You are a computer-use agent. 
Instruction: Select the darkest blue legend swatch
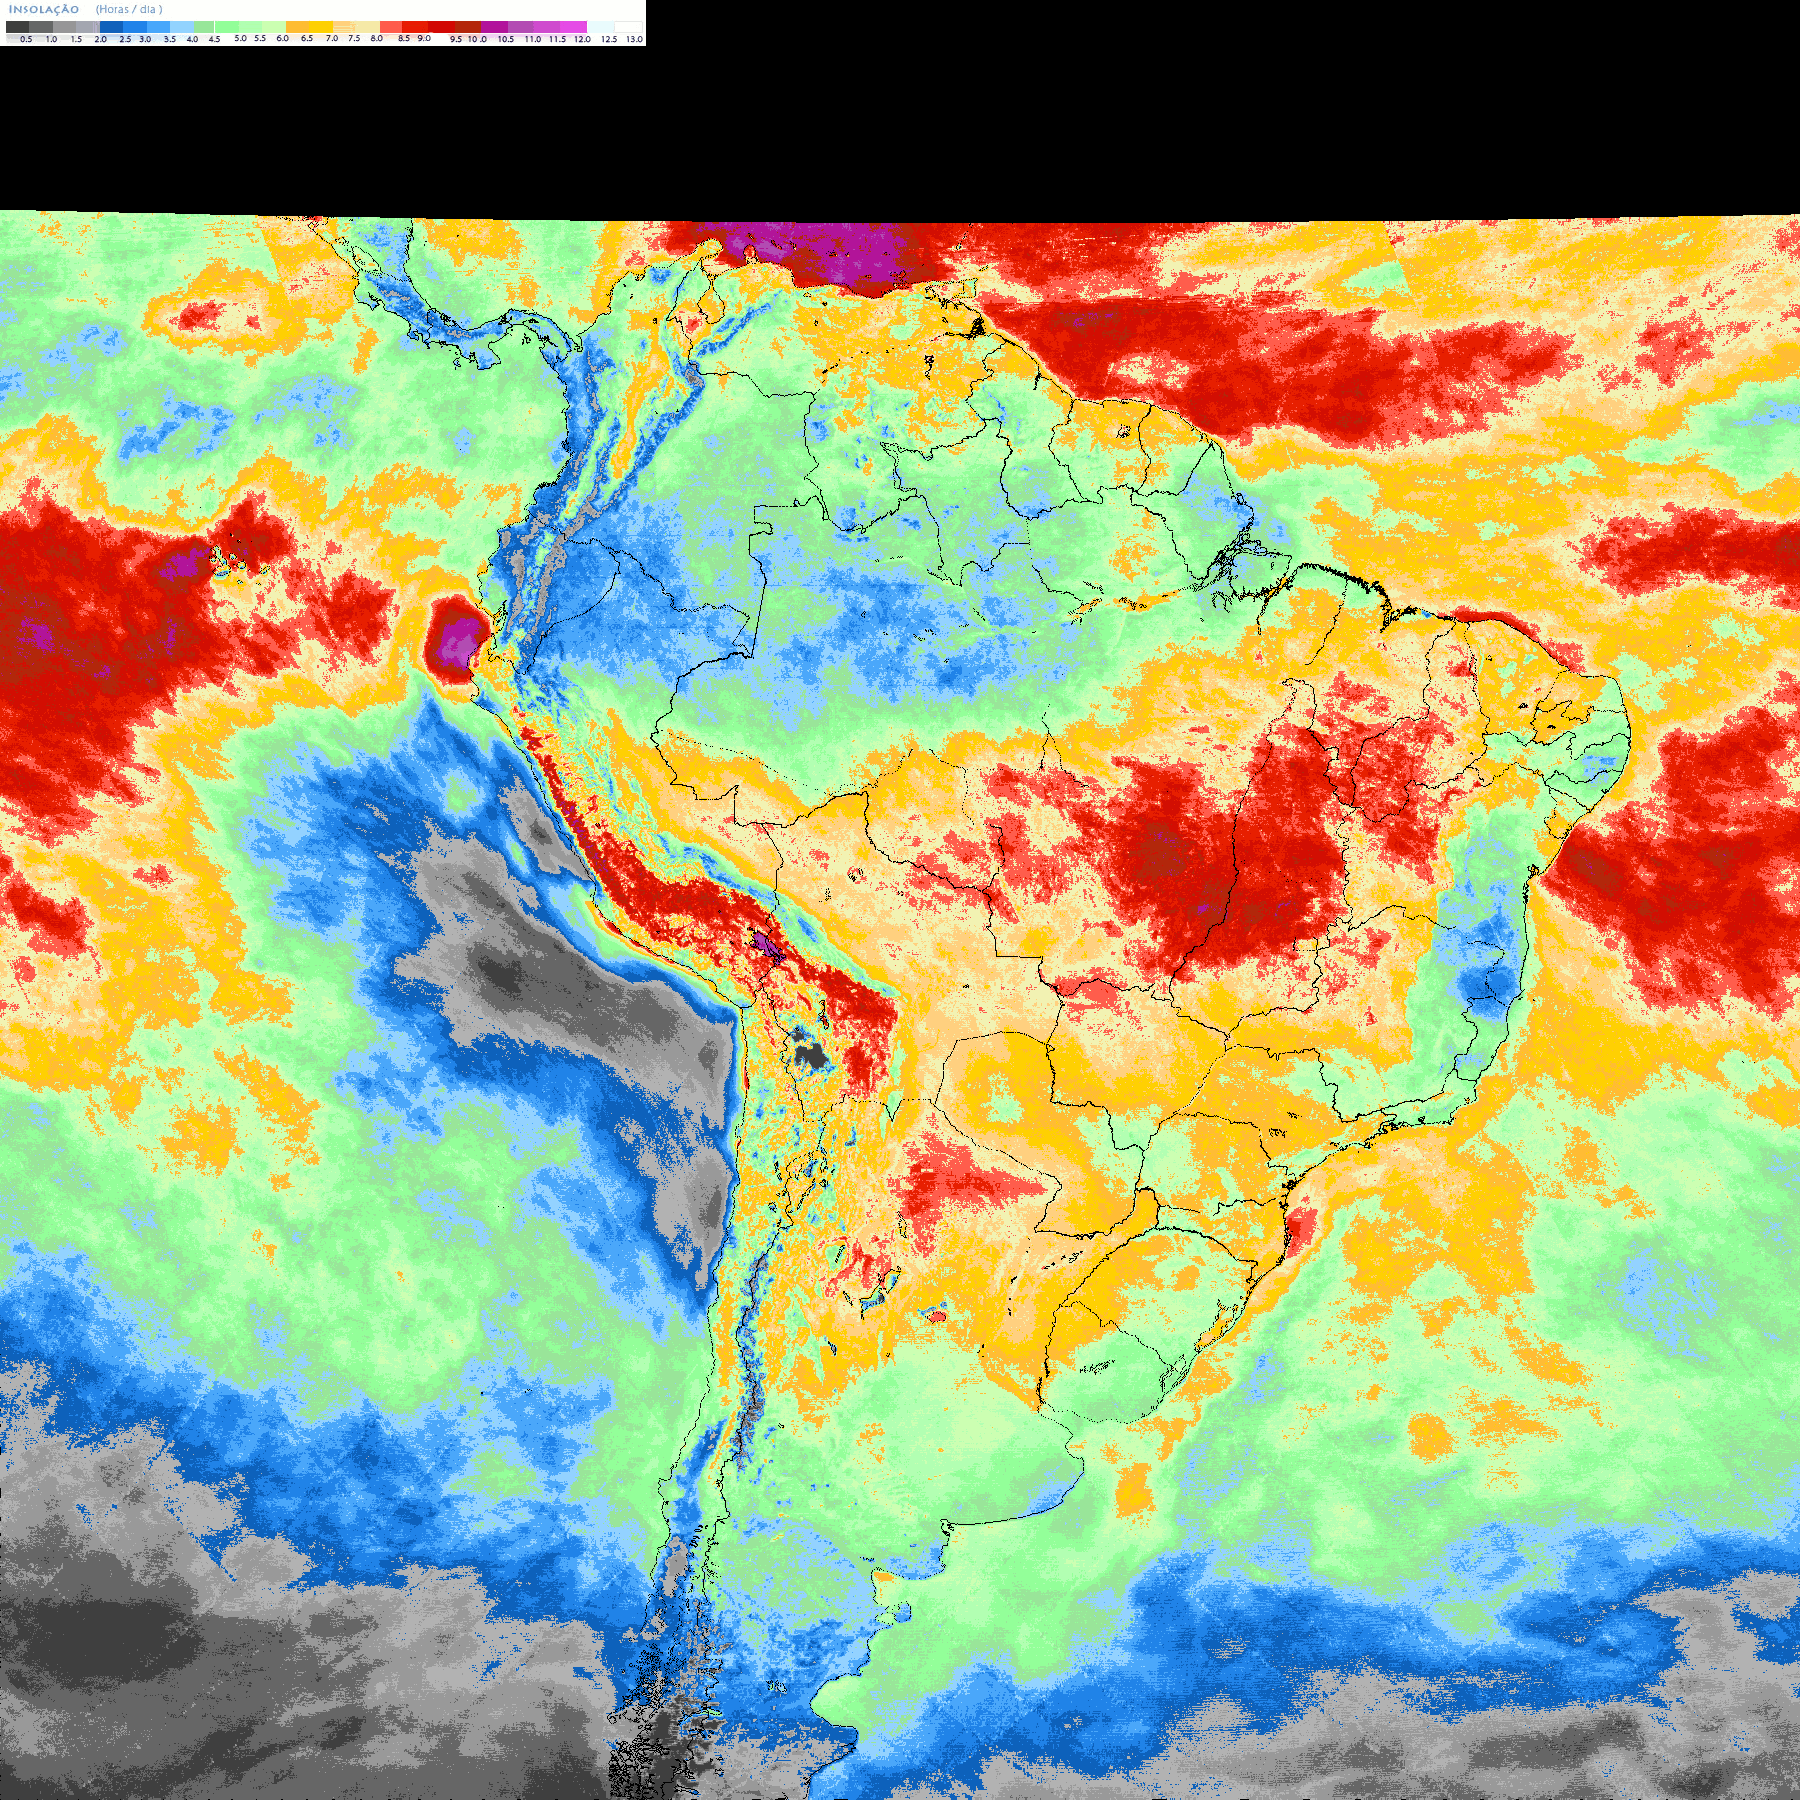(111, 27)
